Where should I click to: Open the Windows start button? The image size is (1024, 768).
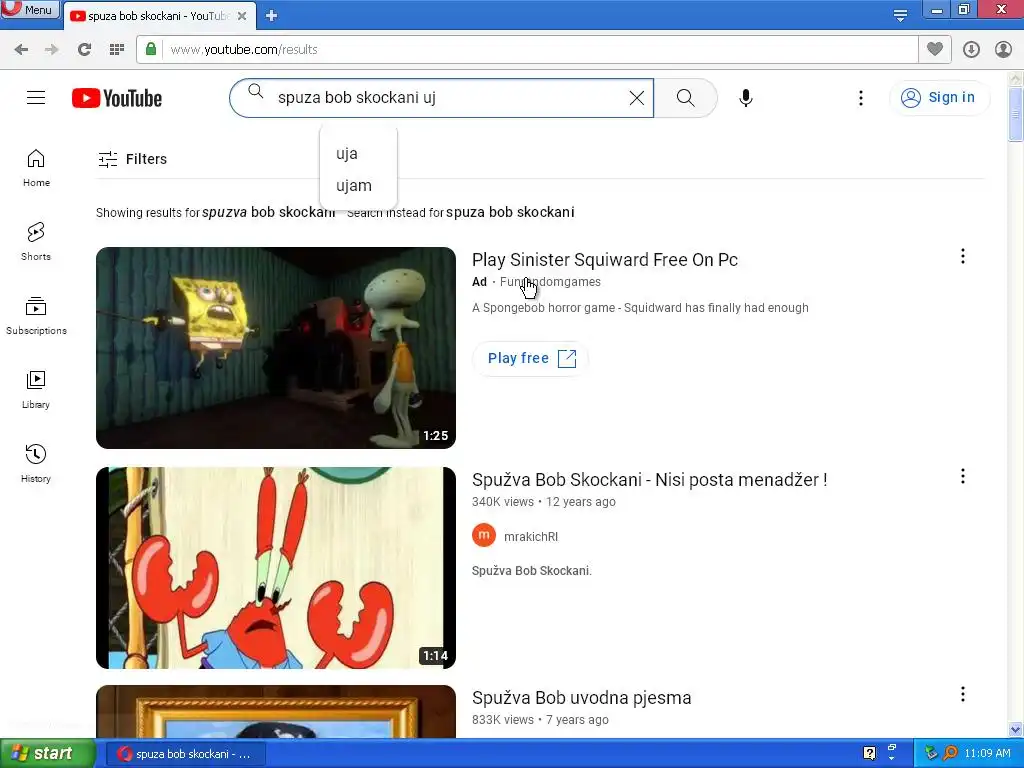[47, 754]
